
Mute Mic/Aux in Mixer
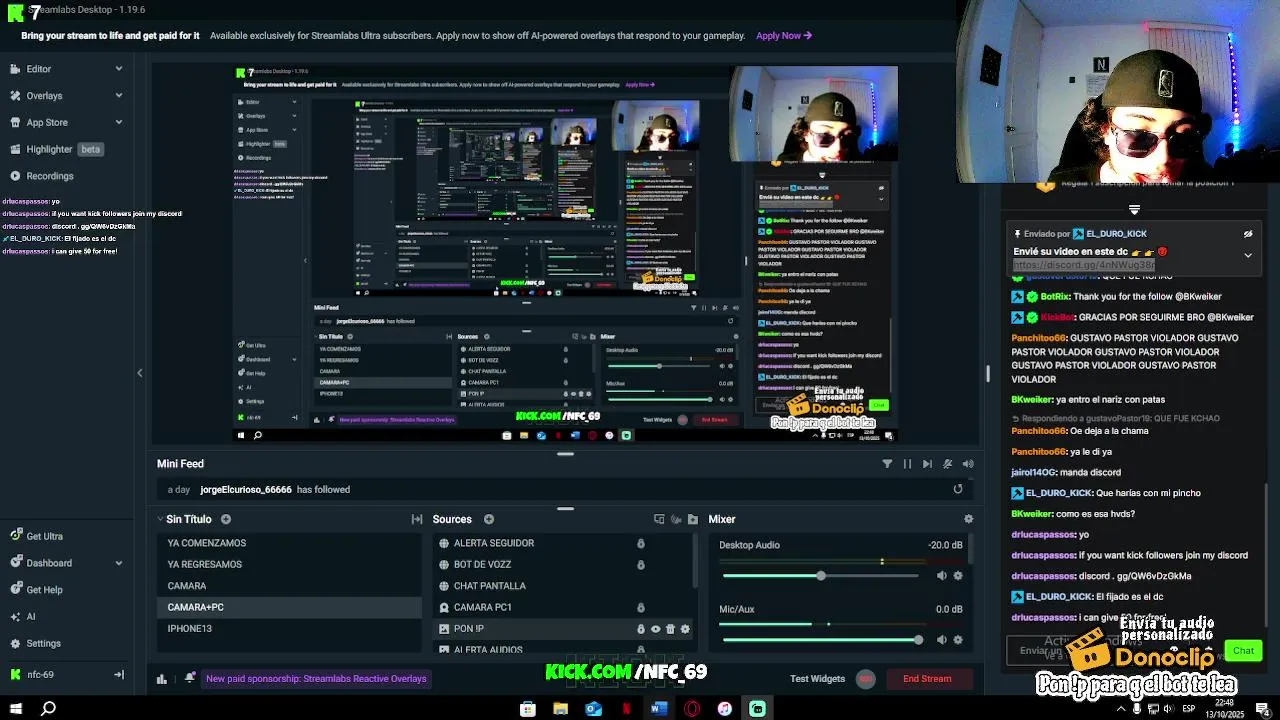(942, 639)
